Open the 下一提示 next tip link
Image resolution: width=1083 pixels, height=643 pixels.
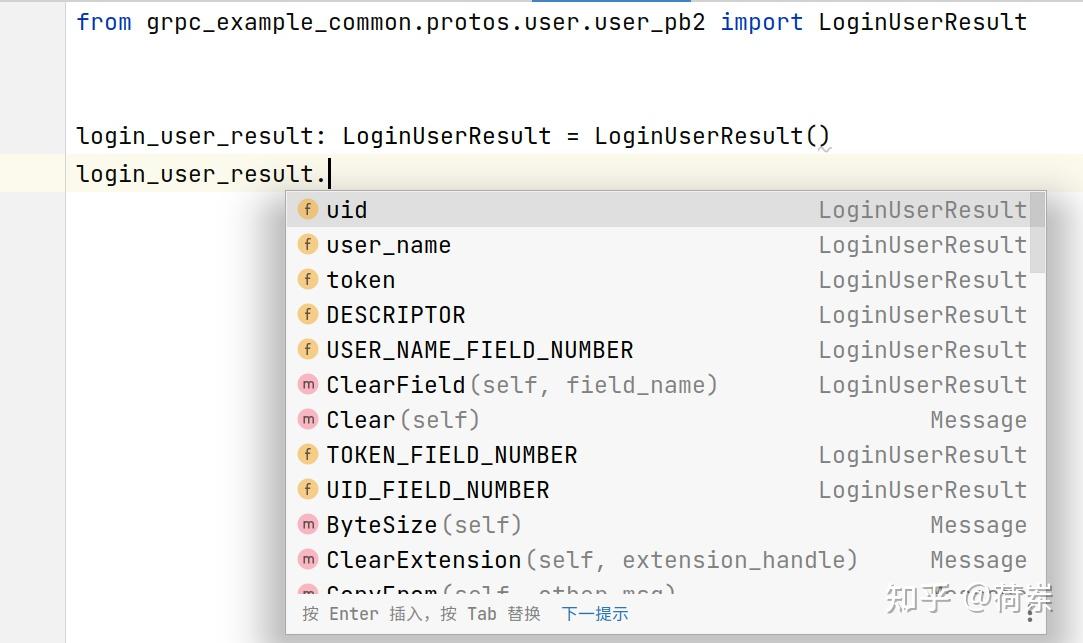pyautogui.click(x=595, y=614)
